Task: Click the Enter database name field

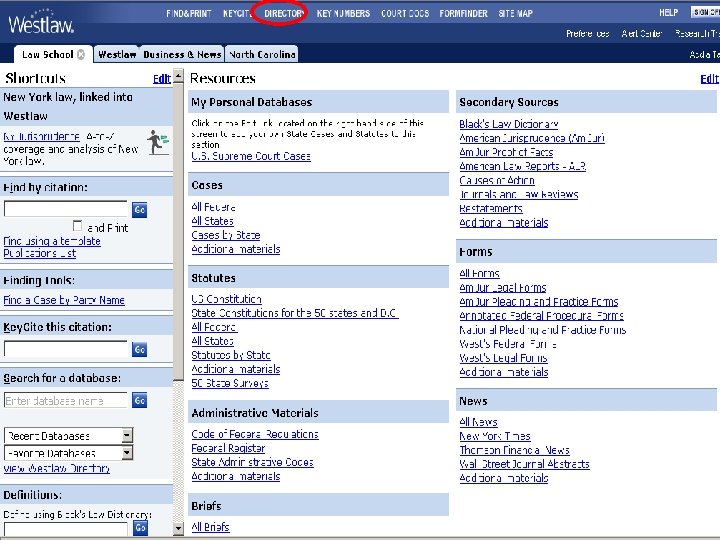Action: pyautogui.click(x=66, y=400)
